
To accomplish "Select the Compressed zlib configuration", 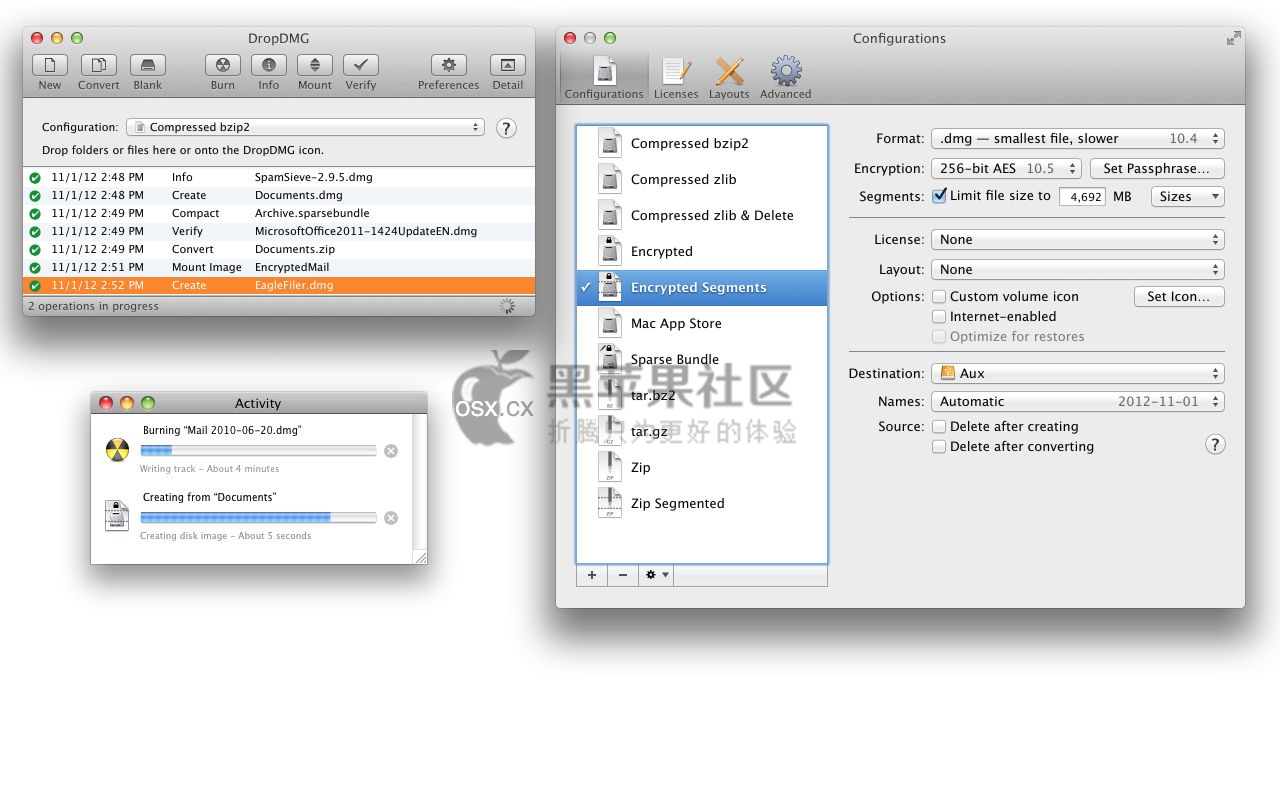I will point(702,180).
